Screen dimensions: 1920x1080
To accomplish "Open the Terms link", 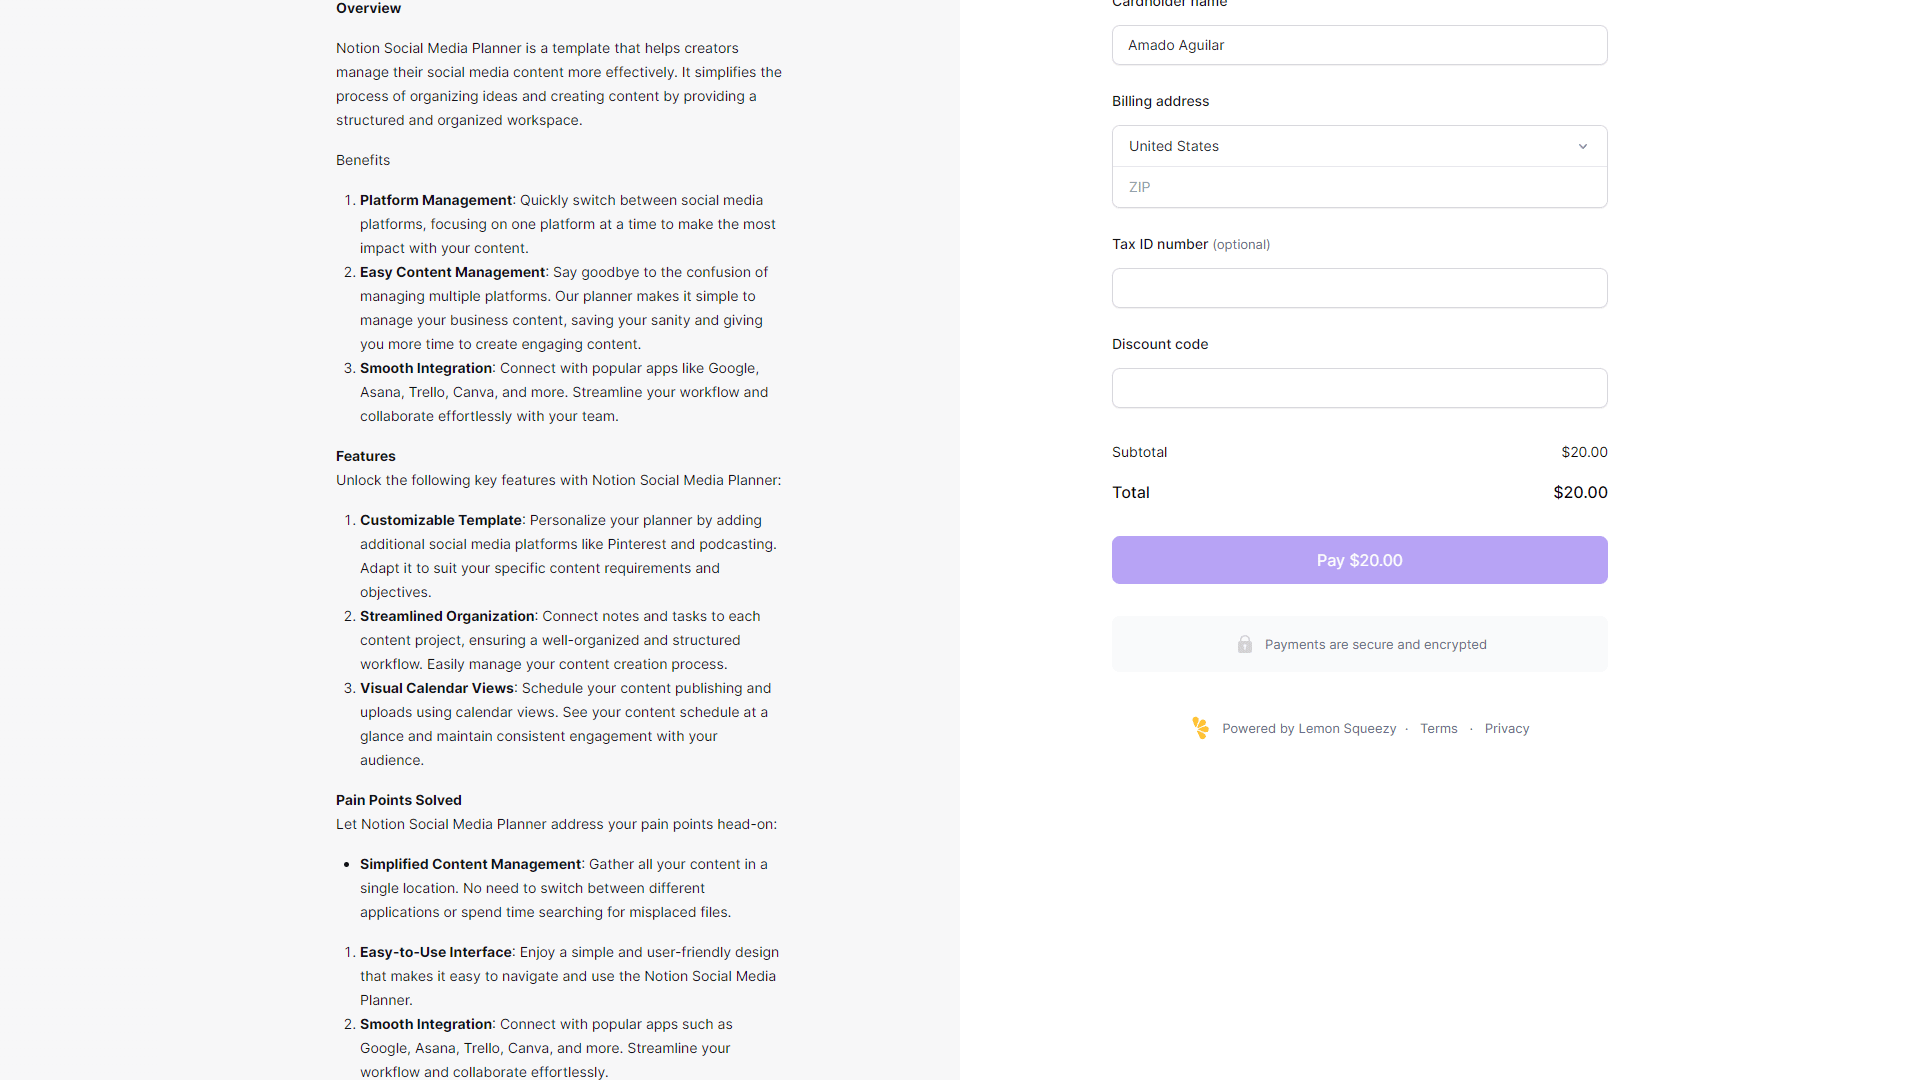I will click(1439, 728).
